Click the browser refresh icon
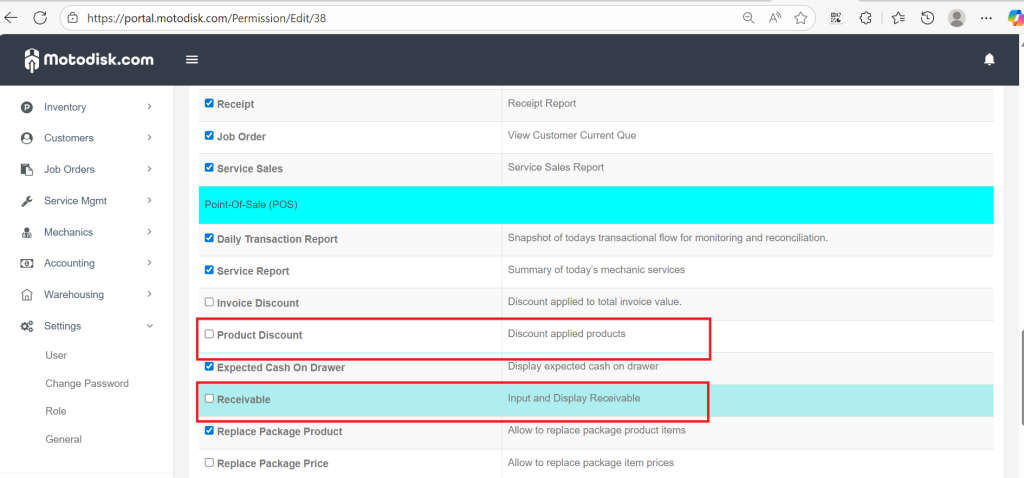This screenshot has height=478, width=1024. click(x=40, y=18)
